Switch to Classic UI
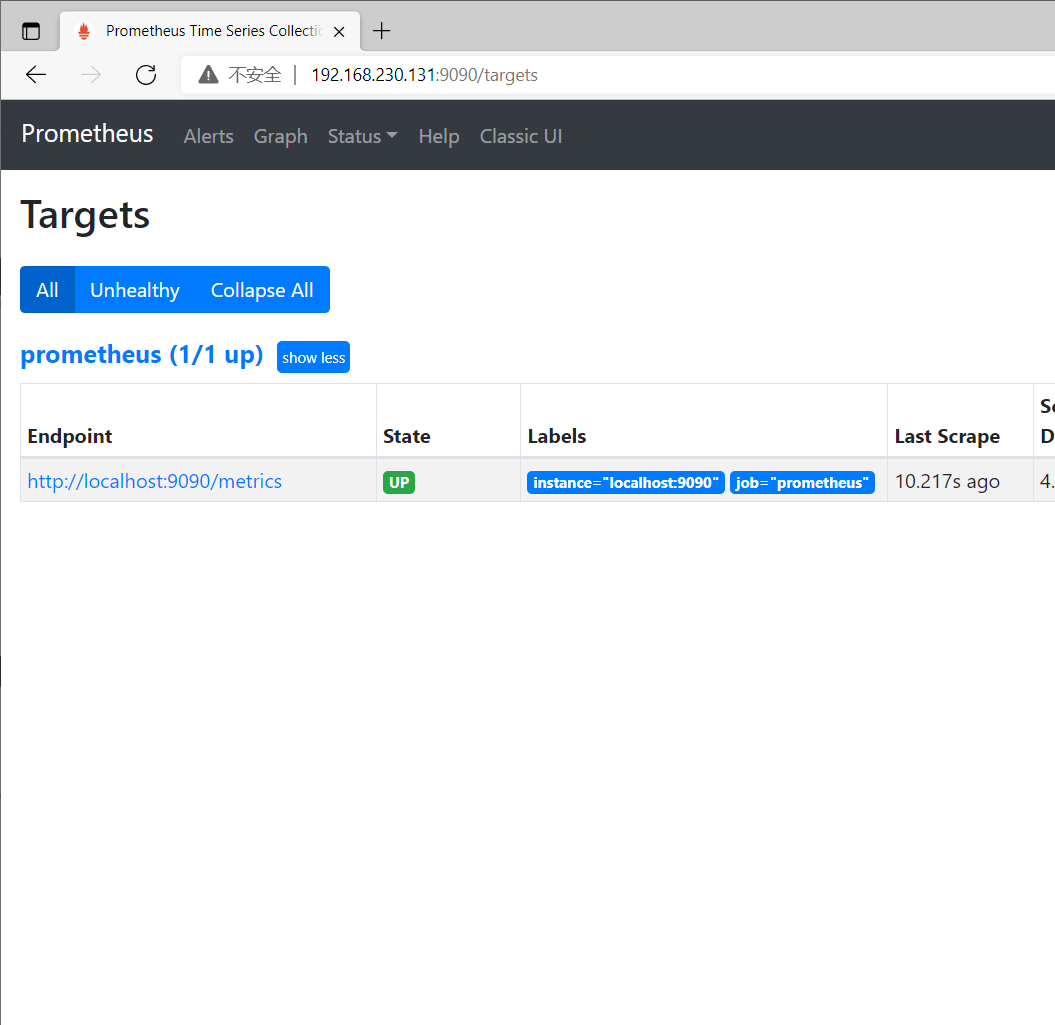This screenshot has height=1025, width=1055. [x=521, y=137]
